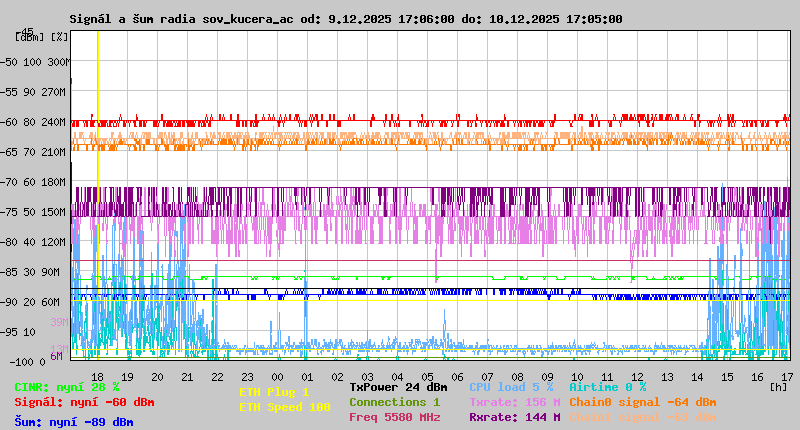The image size is (800, 430).
Task: Click the graph title text at top
Action: (346, 19)
